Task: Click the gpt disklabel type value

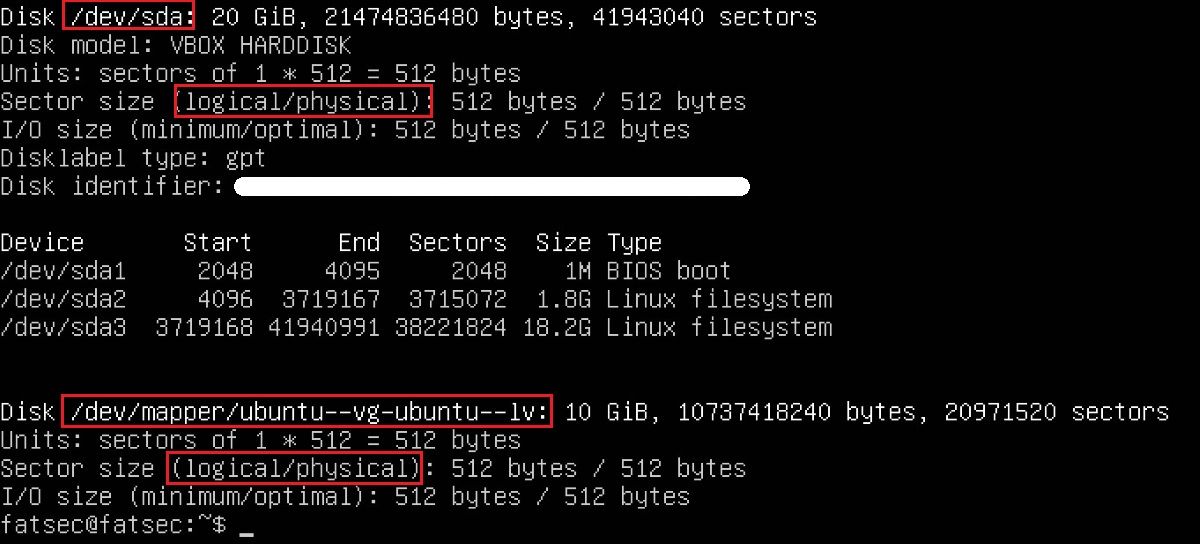Action: click(x=246, y=158)
